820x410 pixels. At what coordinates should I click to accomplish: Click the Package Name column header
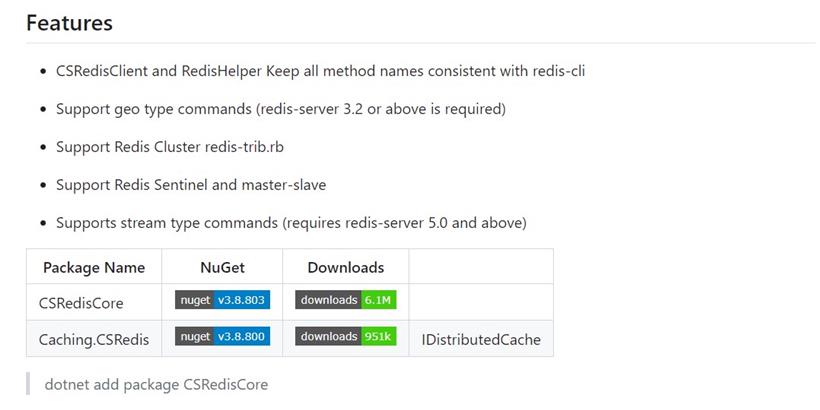pyautogui.click(x=94, y=267)
